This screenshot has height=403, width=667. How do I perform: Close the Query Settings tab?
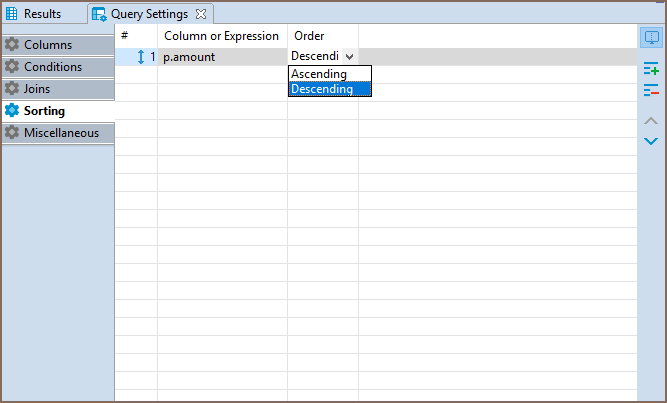(x=201, y=14)
